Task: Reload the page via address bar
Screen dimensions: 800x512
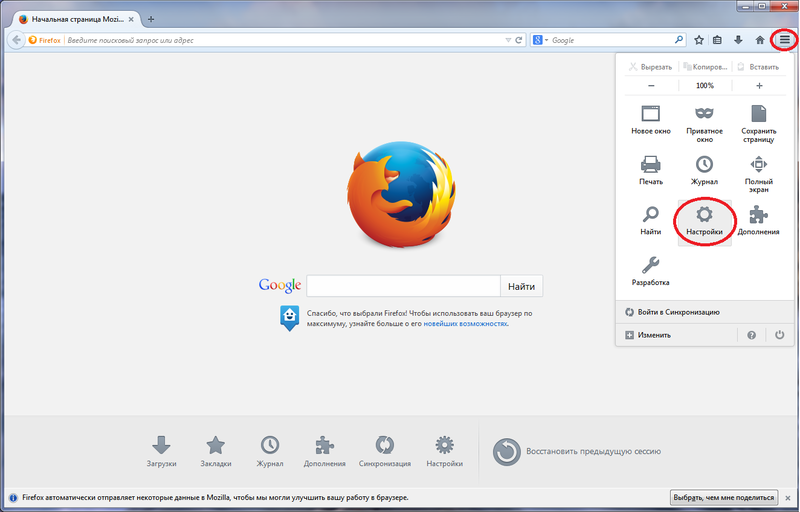Action: [x=519, y=40]
